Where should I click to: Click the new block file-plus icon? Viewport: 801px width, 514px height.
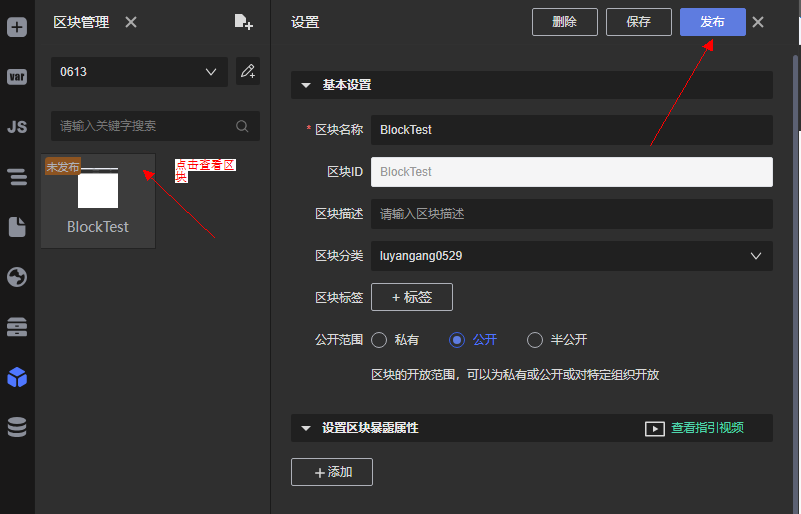pyautogui.click(x=243, y=22)
